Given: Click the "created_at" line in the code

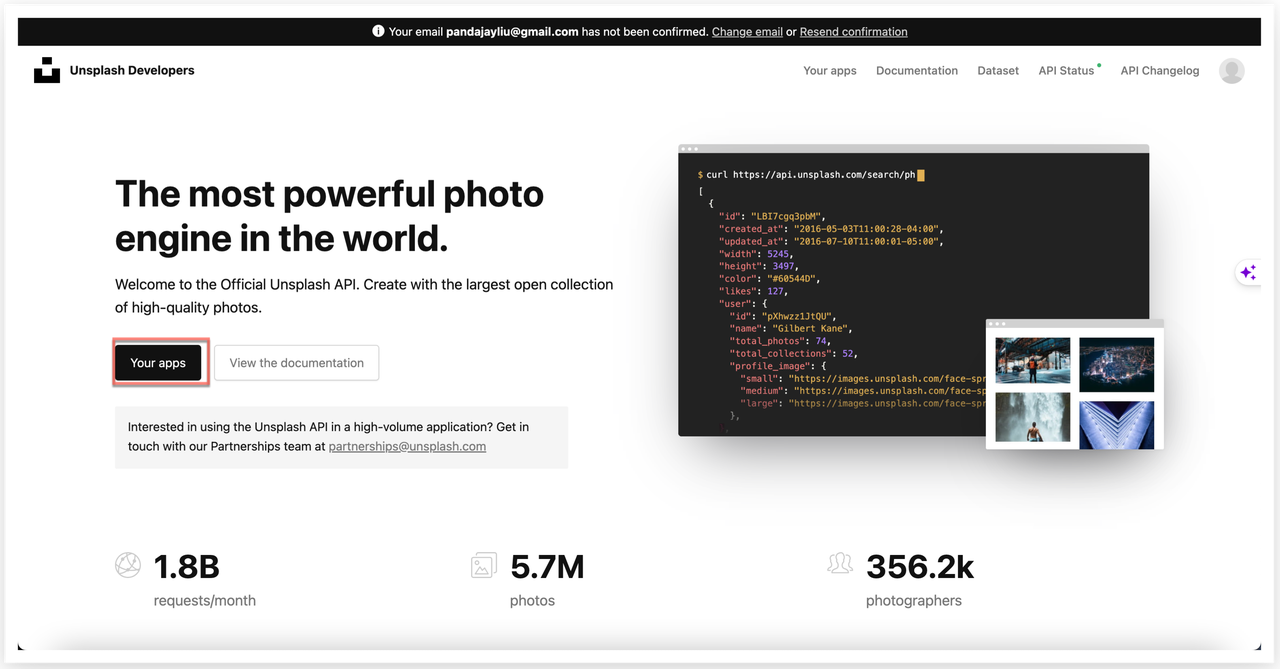Looking at the screenshot, I should point(832,229).
